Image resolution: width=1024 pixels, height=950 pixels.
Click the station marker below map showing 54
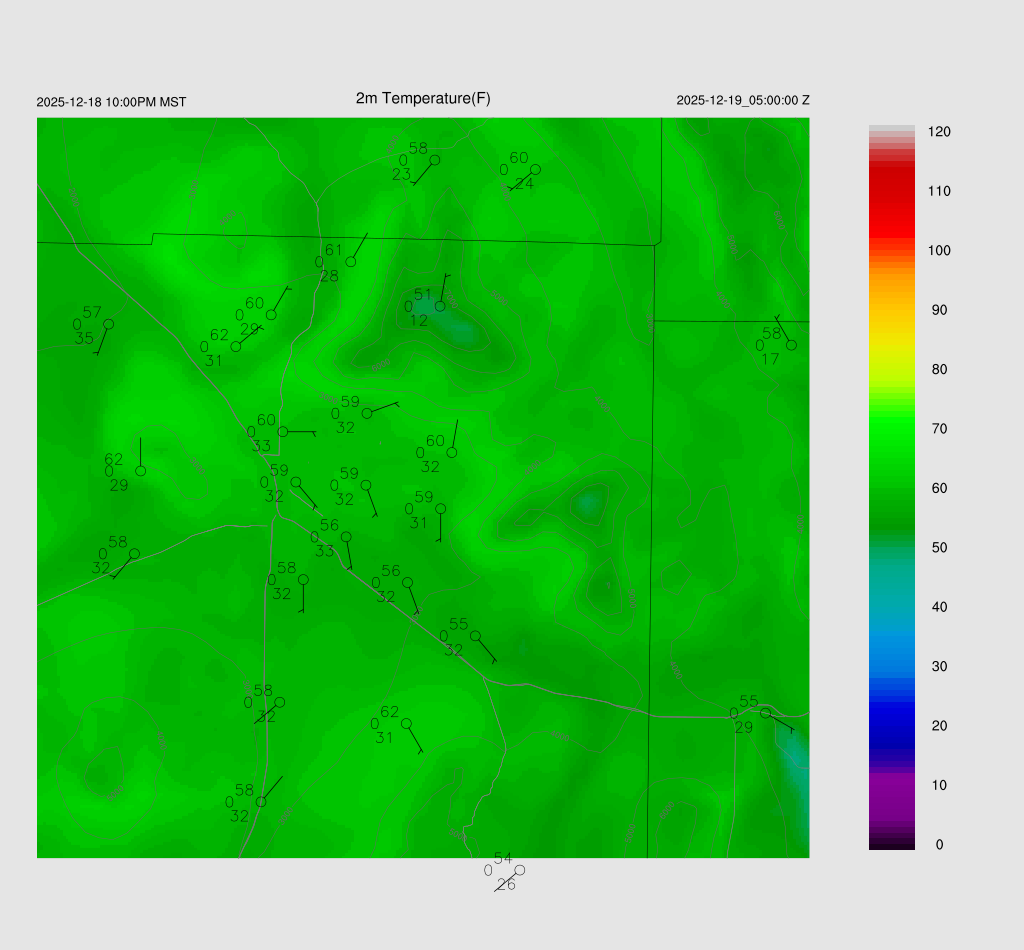519,870
